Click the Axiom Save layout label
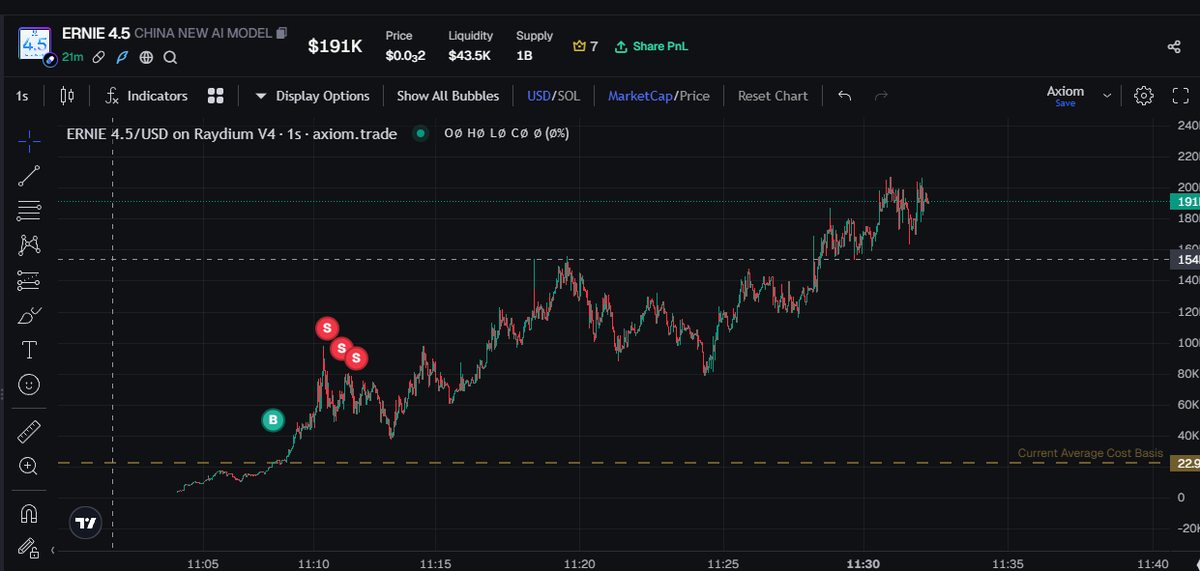This screenshot has width=1200, height=571. click(x=1065, y=96)
